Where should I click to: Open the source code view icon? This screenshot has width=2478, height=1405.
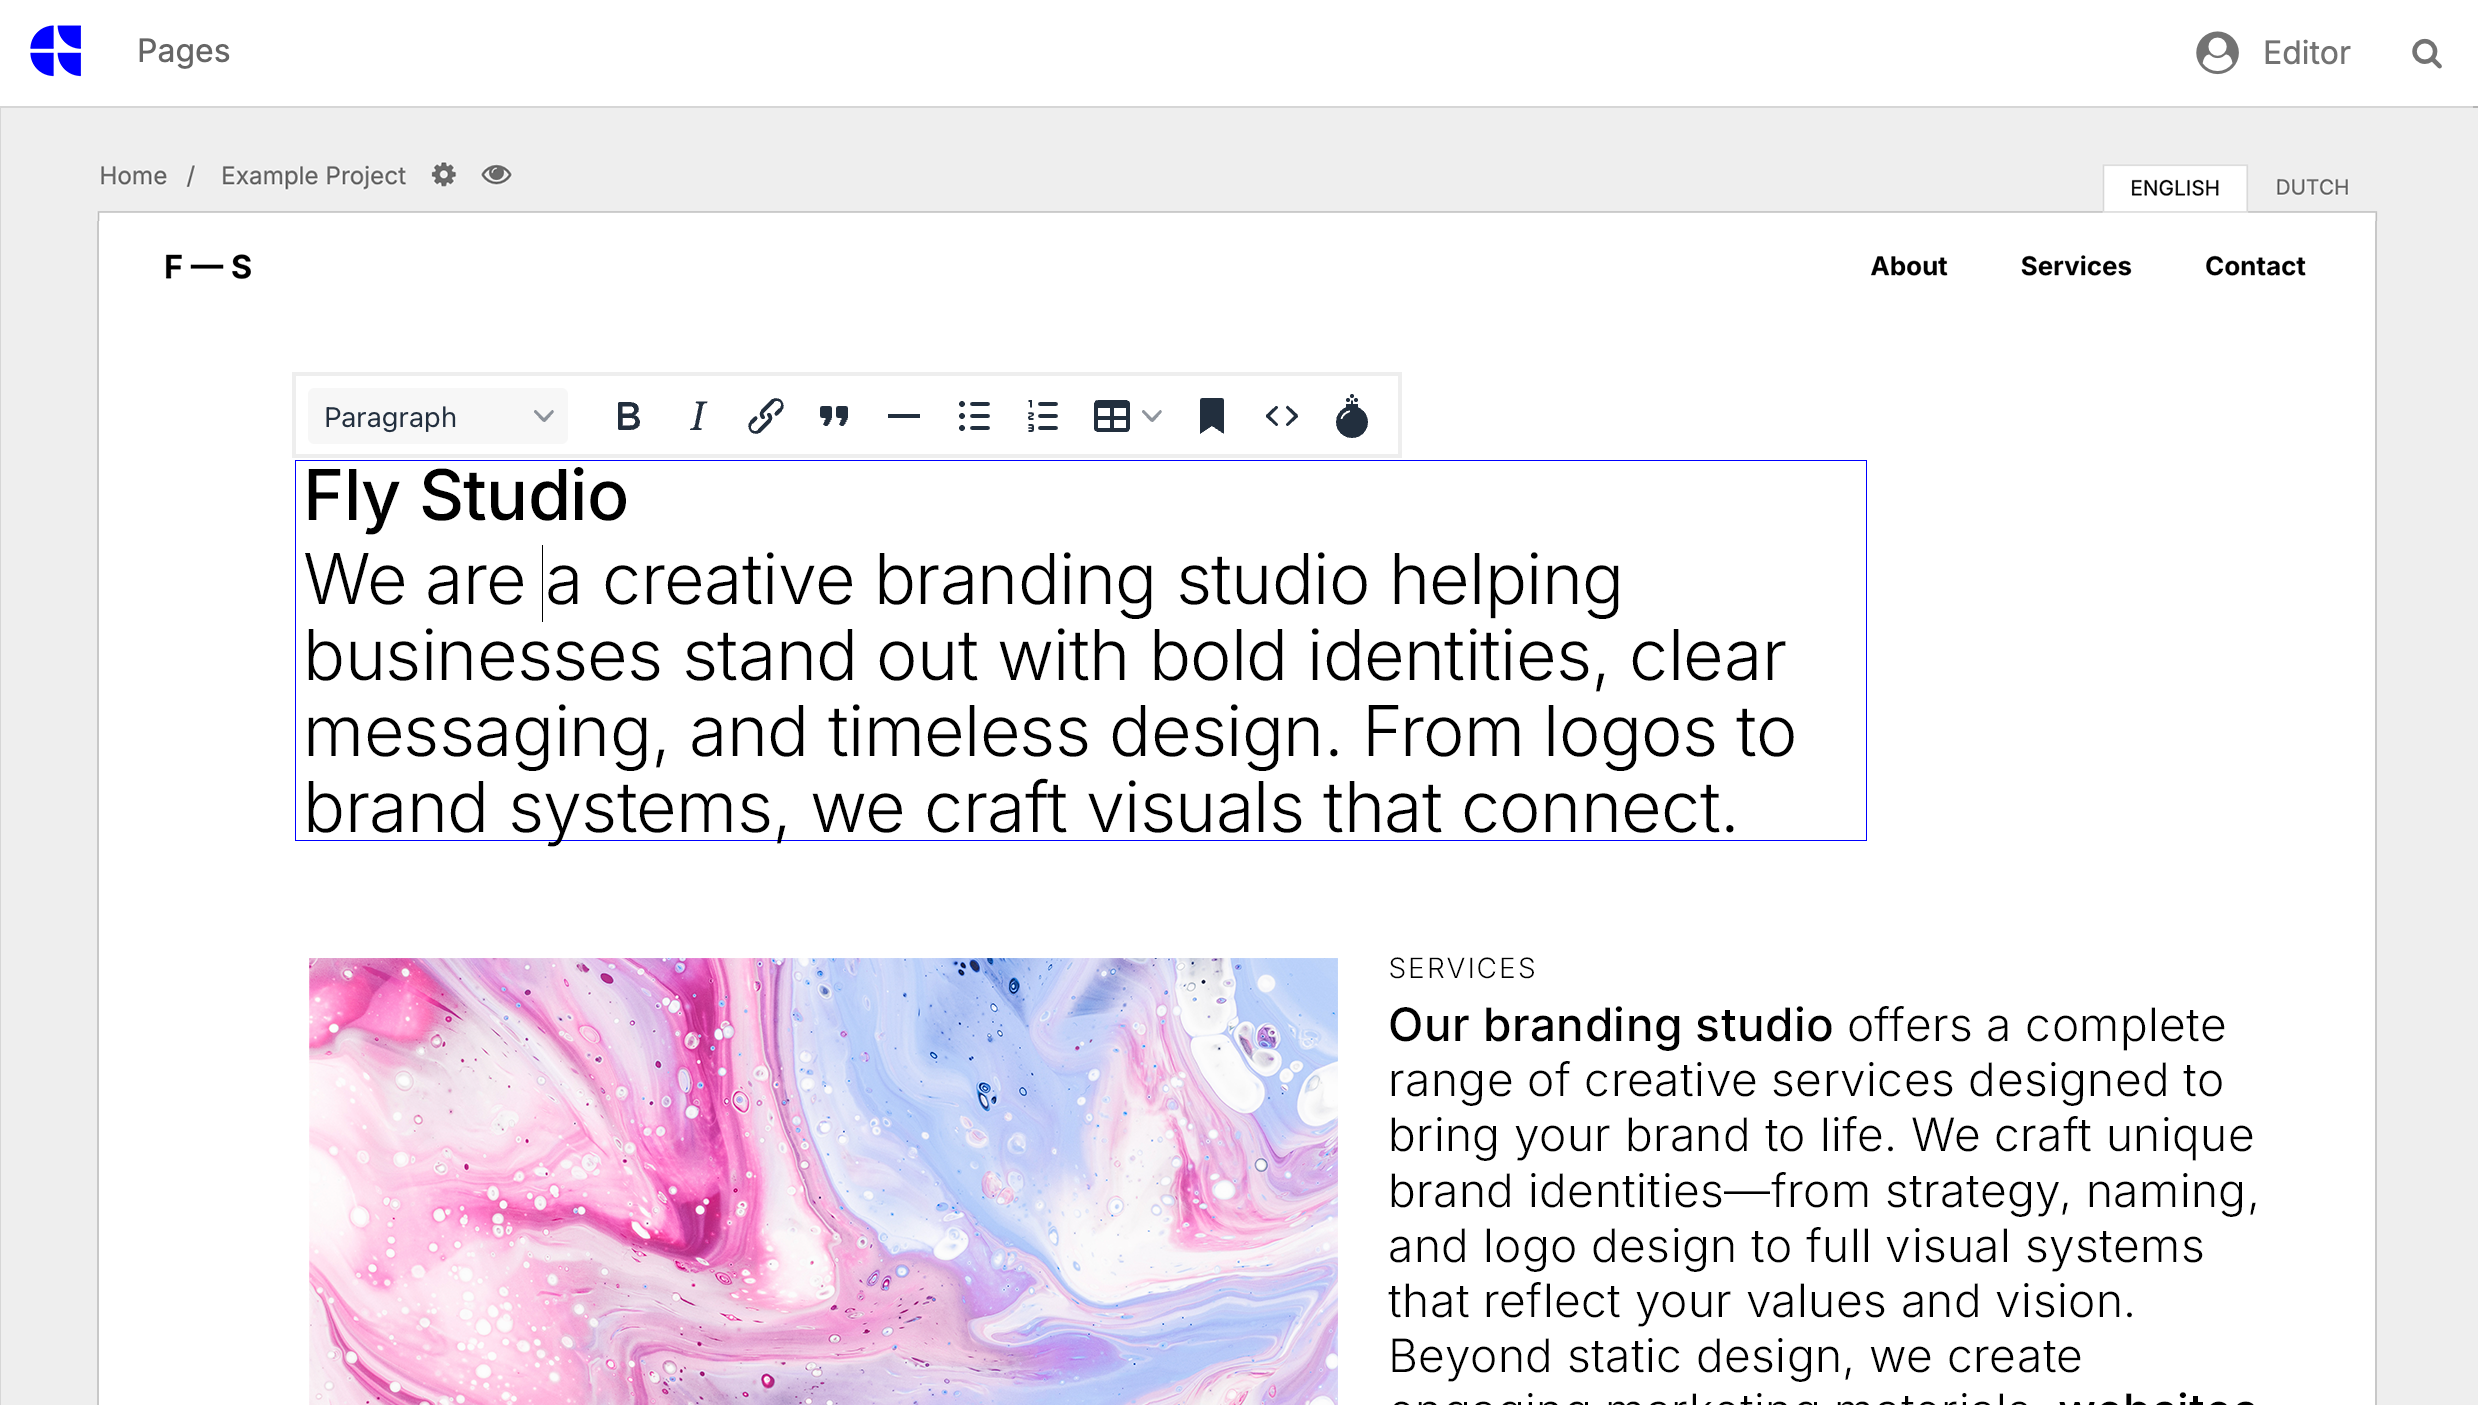1281,416
